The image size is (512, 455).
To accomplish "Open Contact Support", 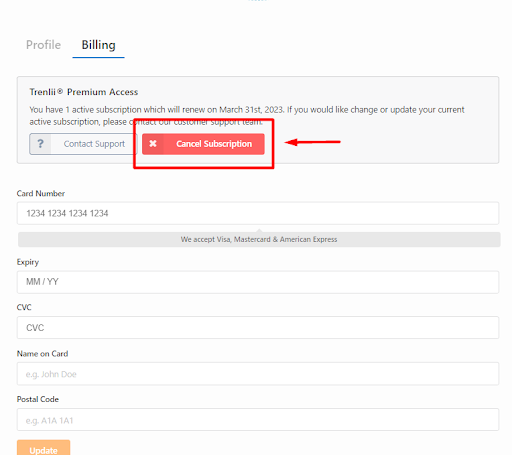I will [83, 144].
